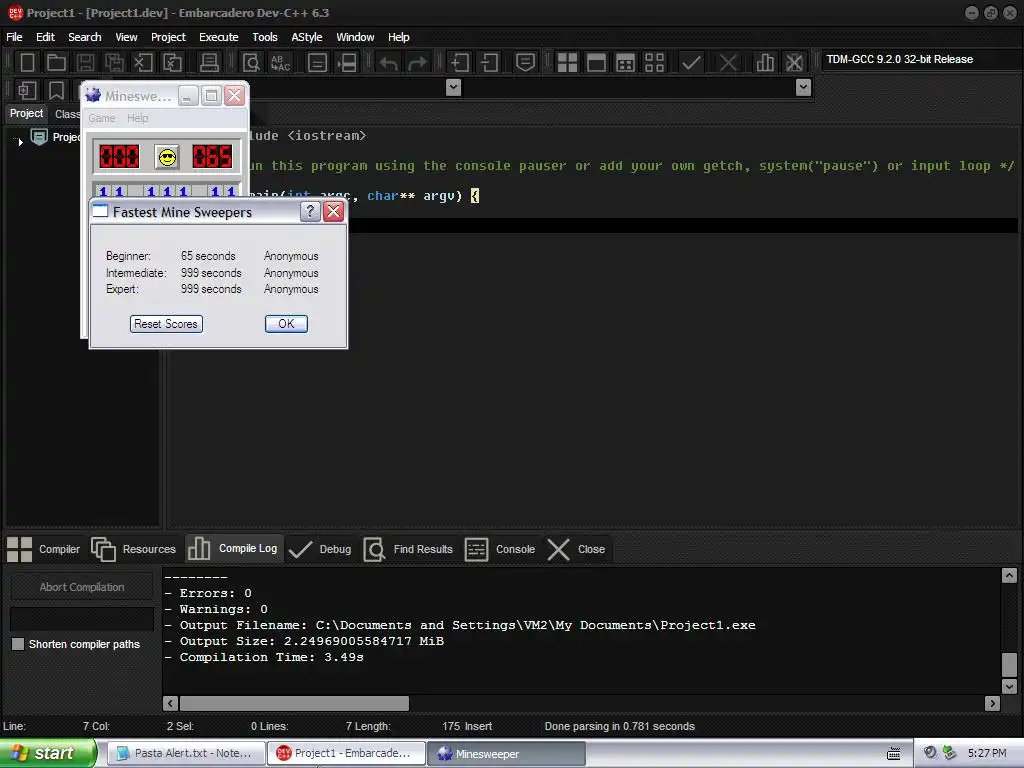This screenshot has height=768, width=1024.
Task: Click the compile log scroll-up arrow
Action: (x=1009, y=575)
